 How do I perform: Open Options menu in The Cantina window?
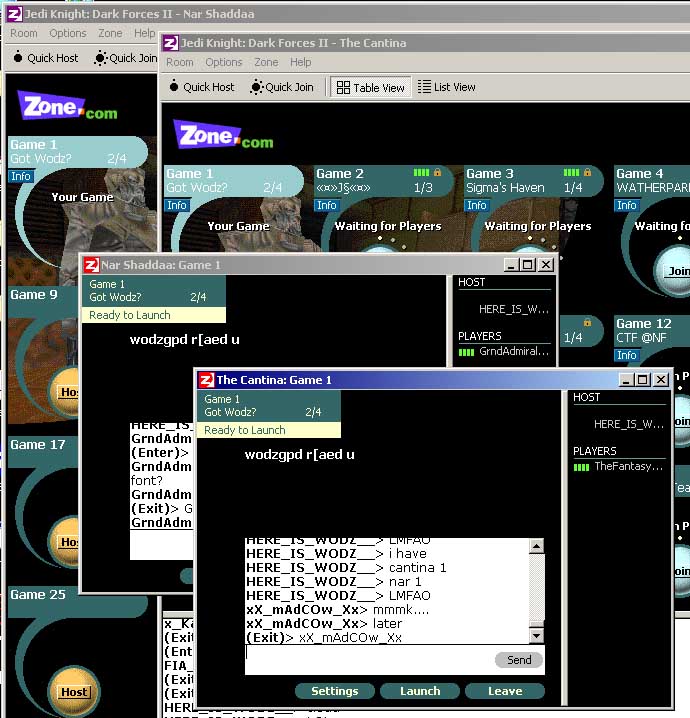(x=223, y=62)
